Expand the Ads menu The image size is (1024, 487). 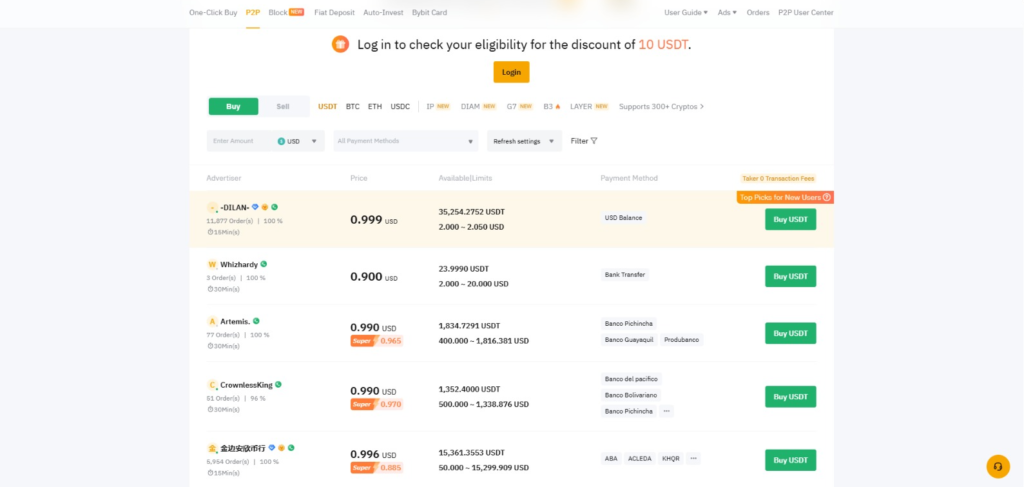[727, 12]
